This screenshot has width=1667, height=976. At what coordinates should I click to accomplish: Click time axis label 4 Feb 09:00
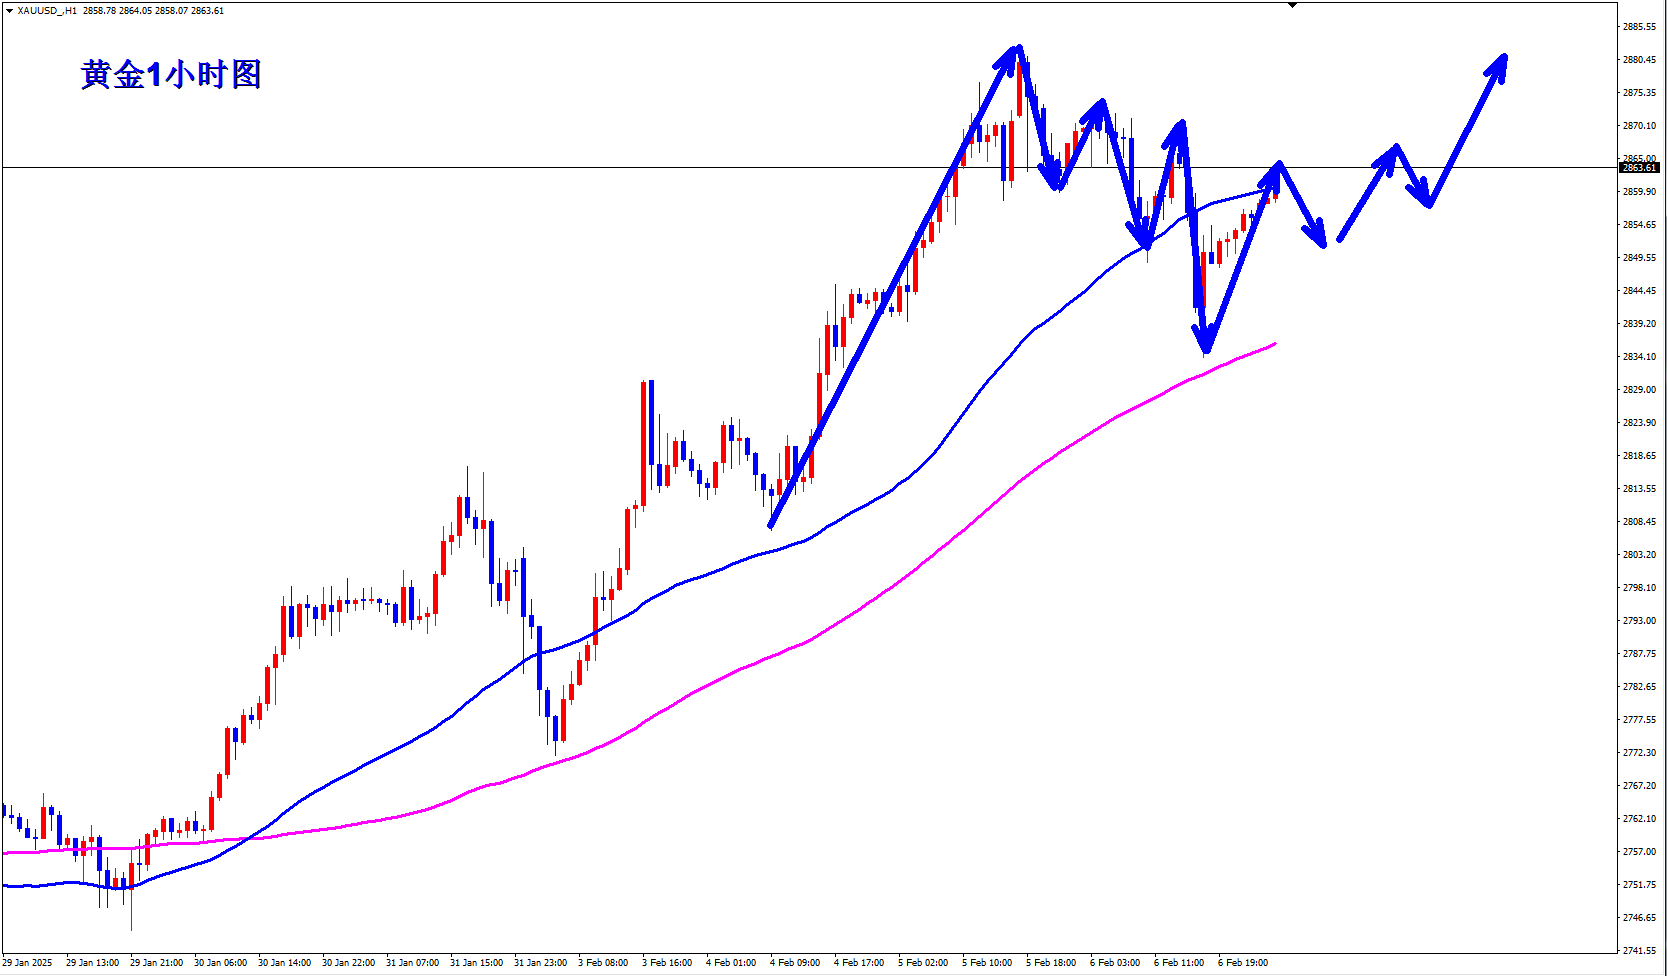point(795,963)
